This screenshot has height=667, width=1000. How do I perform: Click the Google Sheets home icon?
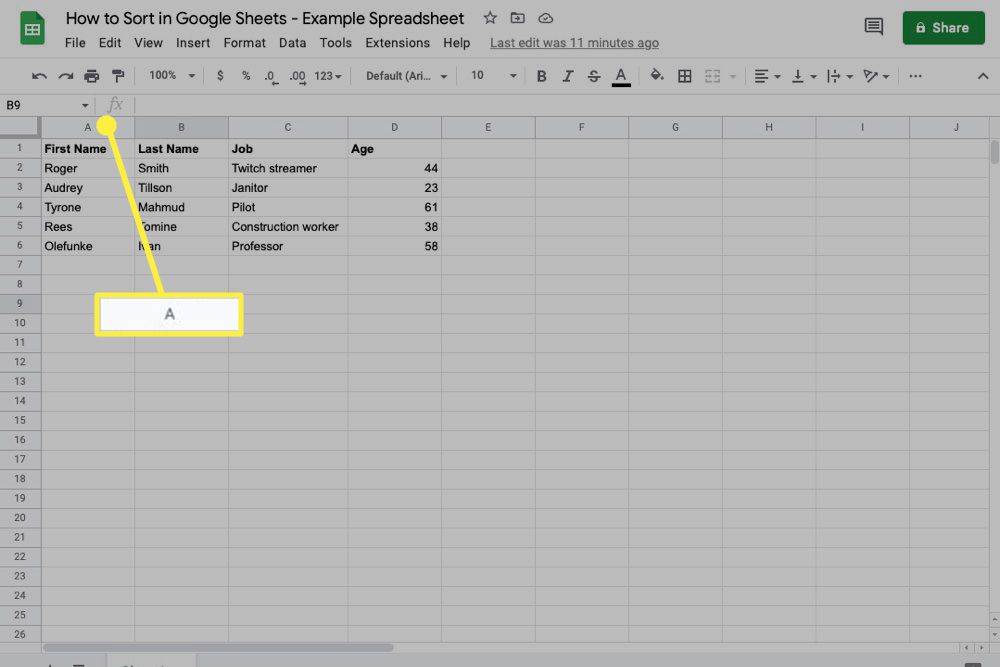[x=32, y=28]
